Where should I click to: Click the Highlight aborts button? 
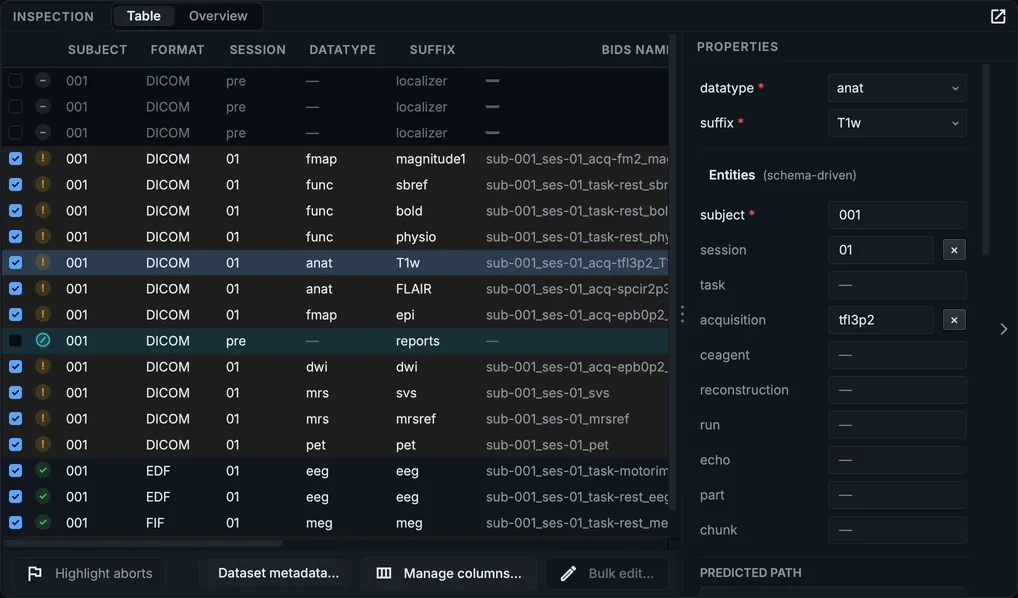pyautogui.click(x=90, y=573)
